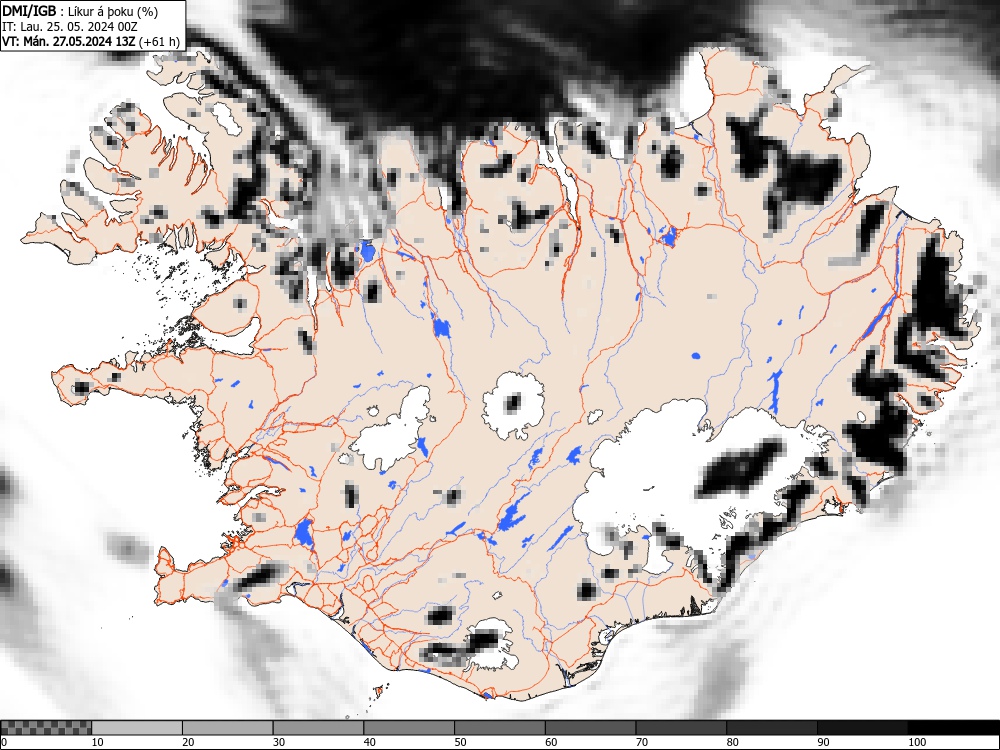Image resolution: width=1000 pixels, height=750 pixels.
Task: Click the legend label '60'
Action: (551, 742)
